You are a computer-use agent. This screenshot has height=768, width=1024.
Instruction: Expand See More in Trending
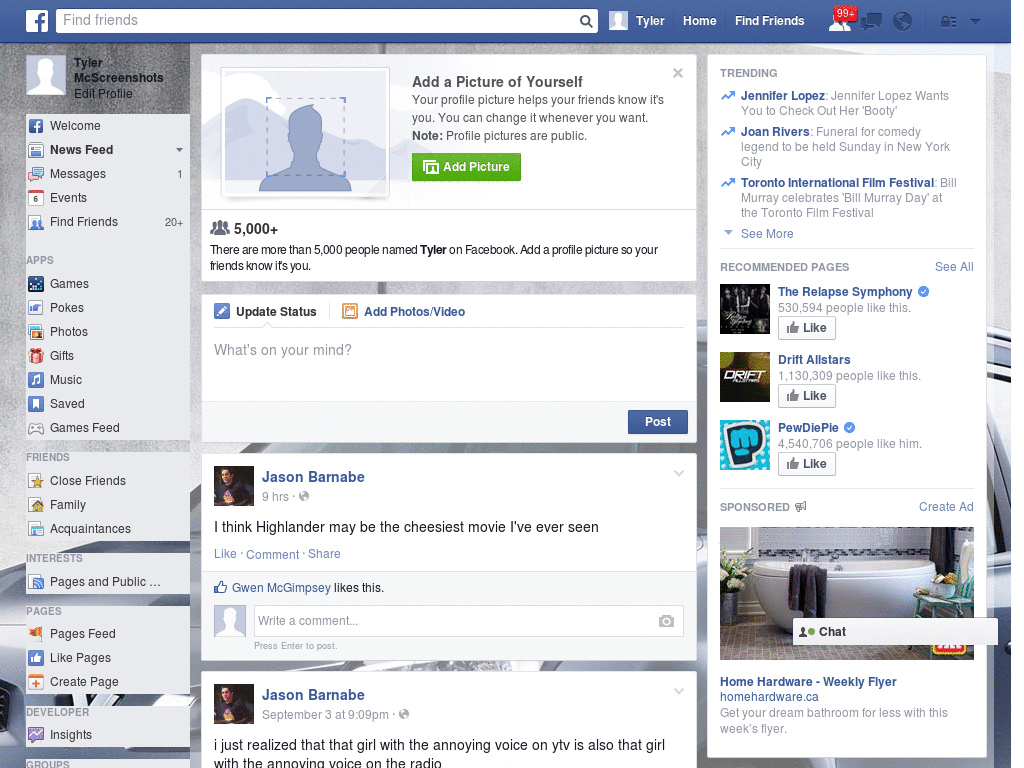tap(767, 234)
